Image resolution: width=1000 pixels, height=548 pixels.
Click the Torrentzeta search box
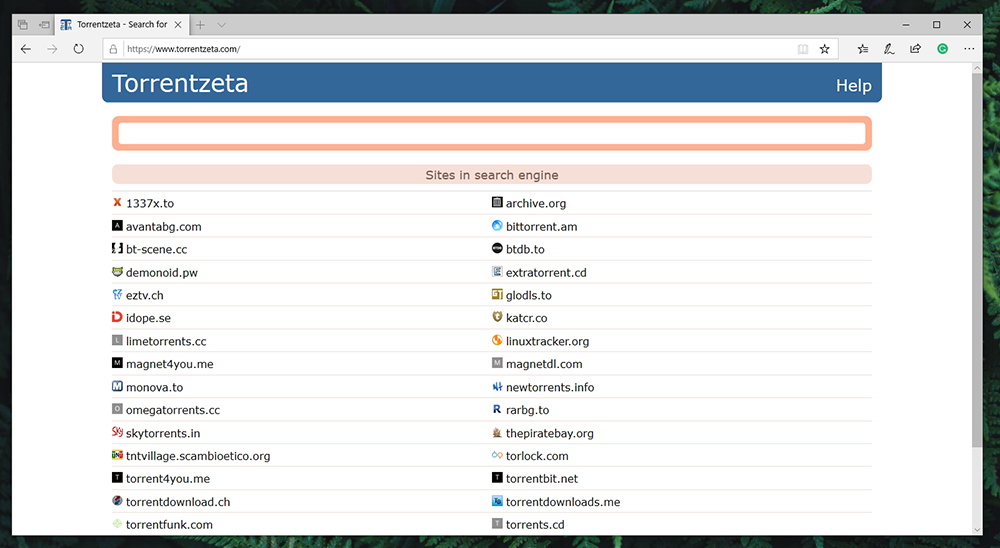click(x=492, y=133)
